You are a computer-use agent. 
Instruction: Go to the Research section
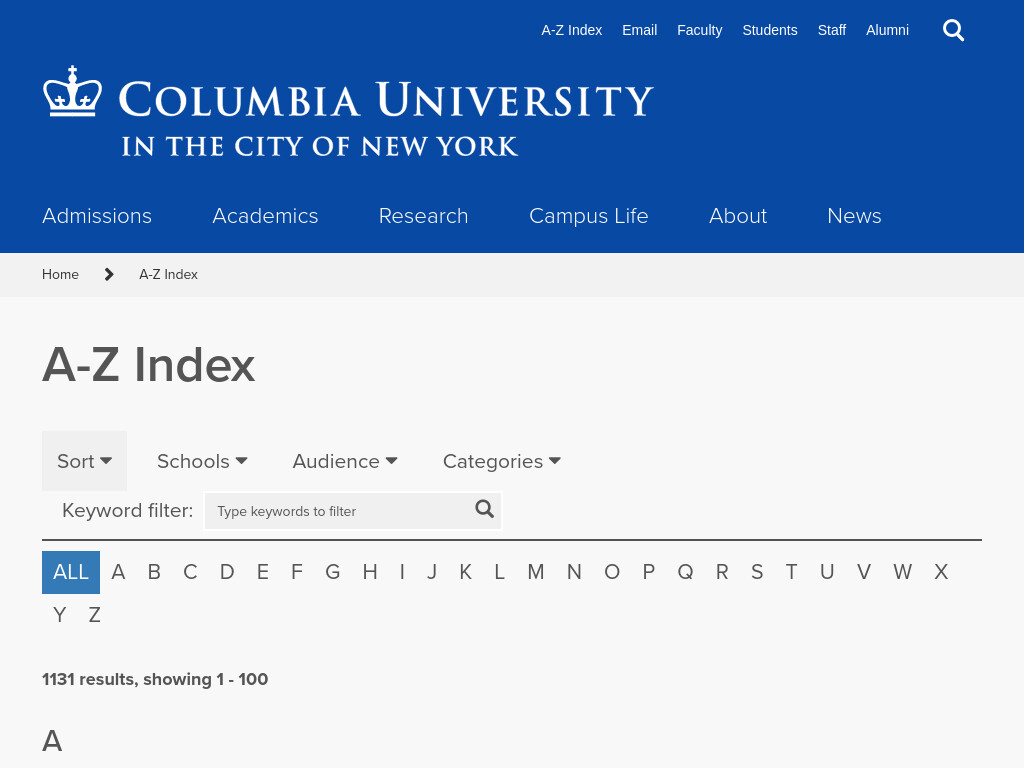[423, 216]
